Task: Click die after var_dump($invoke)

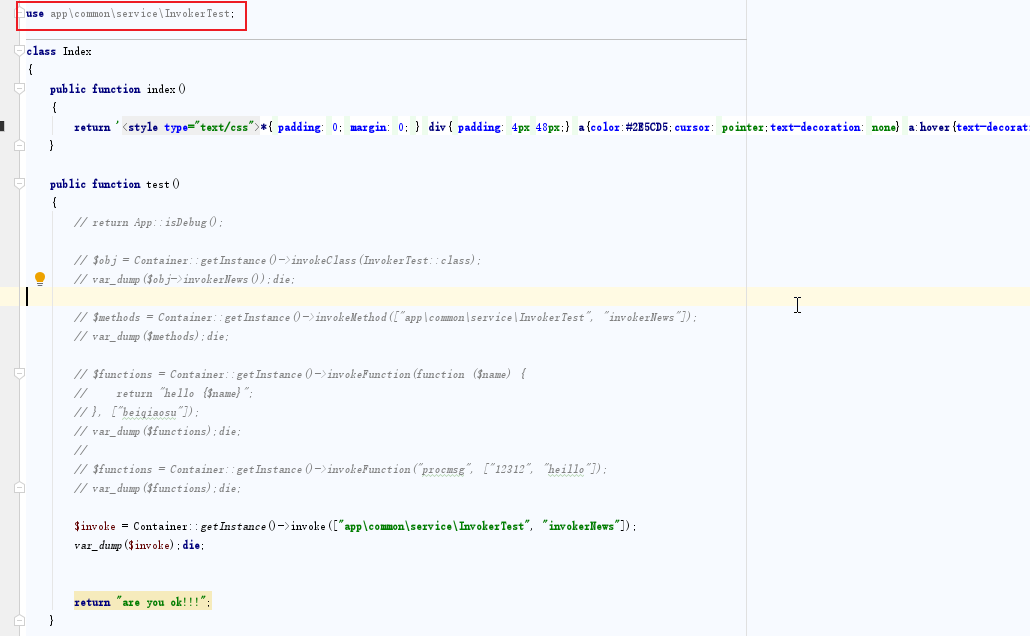Action: point(192,546)
